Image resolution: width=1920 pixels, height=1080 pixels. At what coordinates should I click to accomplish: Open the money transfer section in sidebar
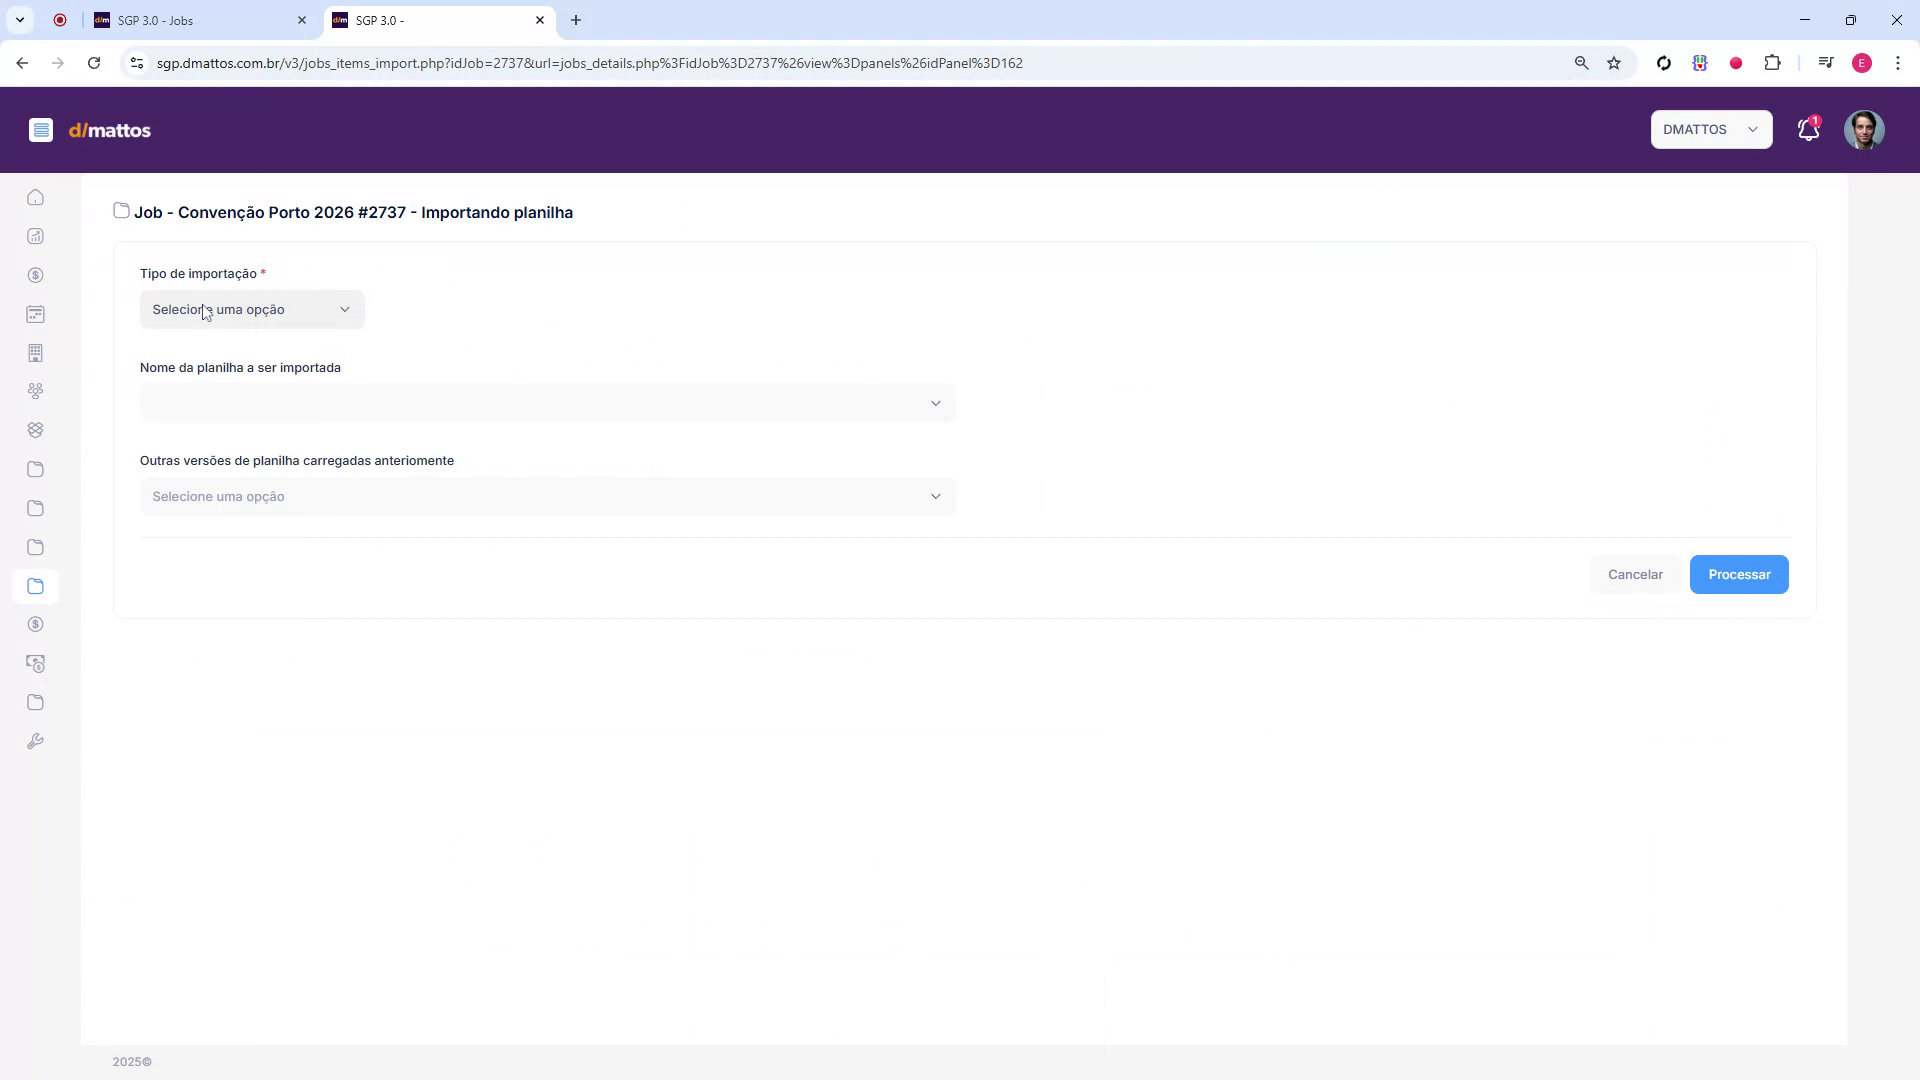[x=36, y=663]
